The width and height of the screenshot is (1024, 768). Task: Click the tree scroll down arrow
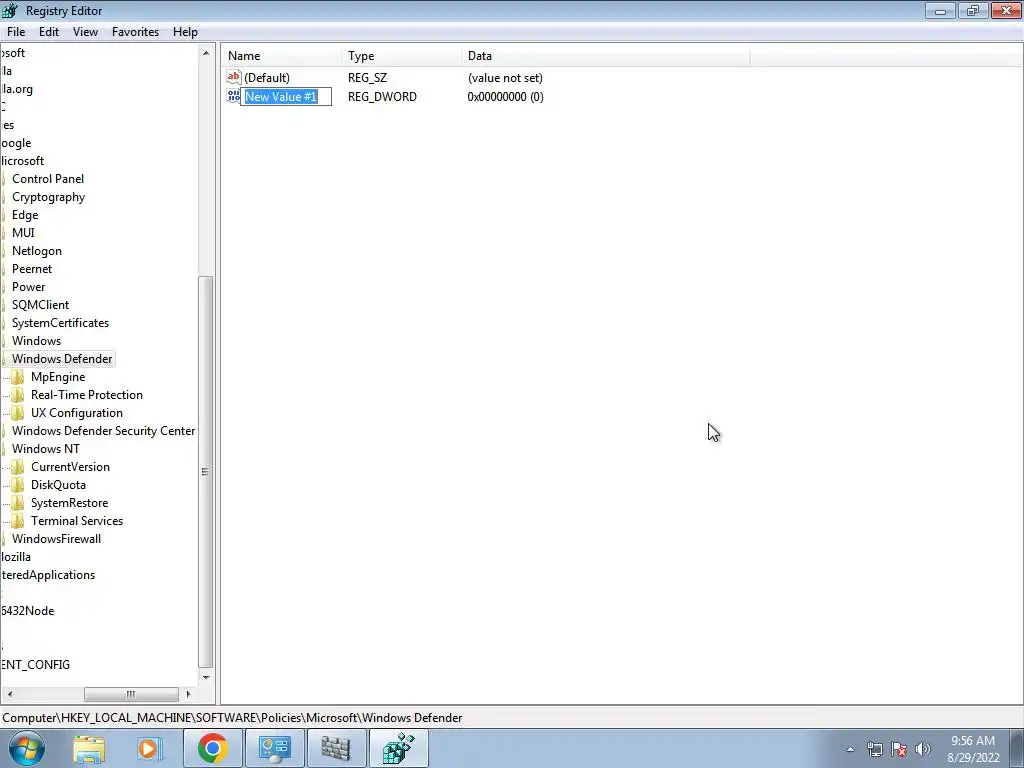[206, 677]
